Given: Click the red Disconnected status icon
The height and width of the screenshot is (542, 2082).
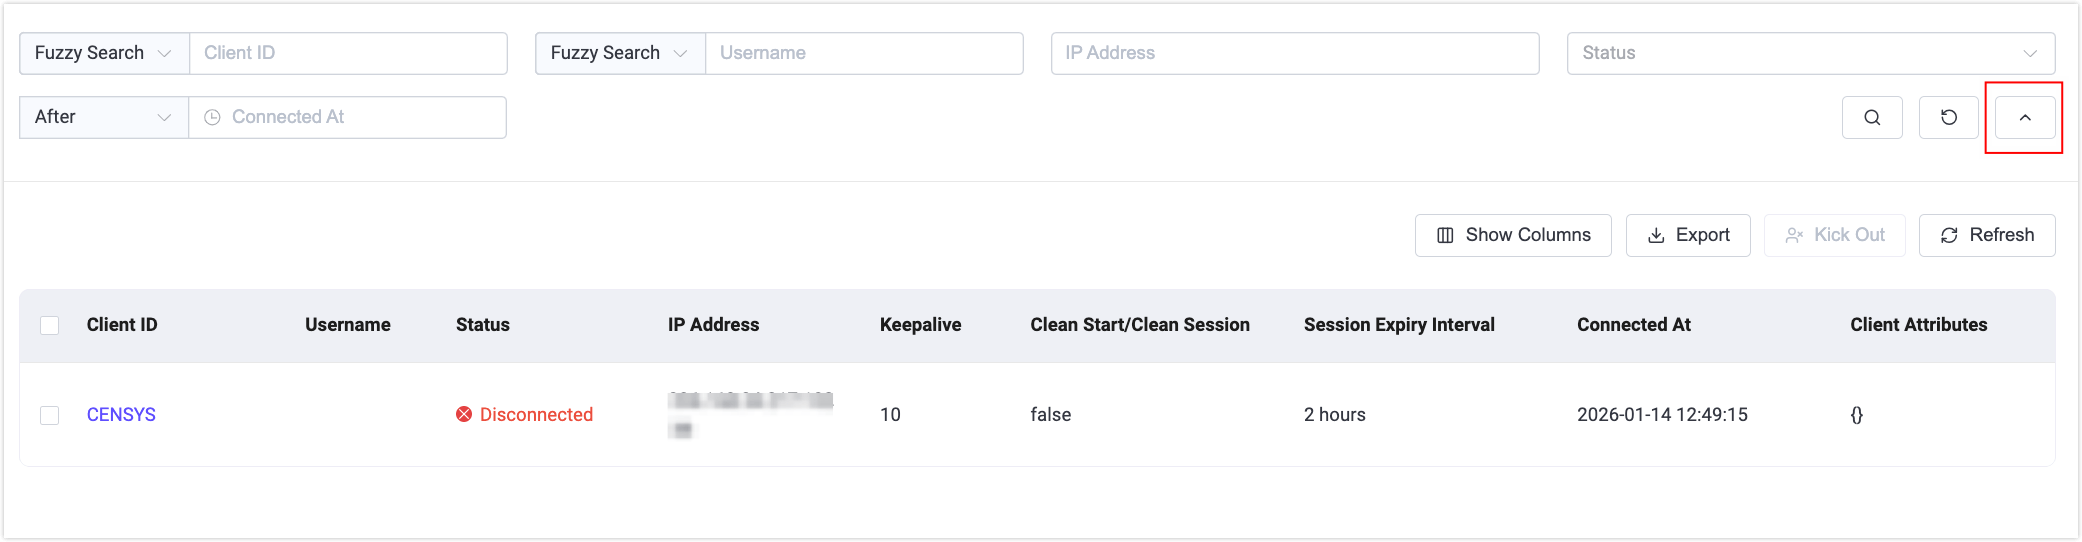Looking at the screenshot, I should point(464,414).
